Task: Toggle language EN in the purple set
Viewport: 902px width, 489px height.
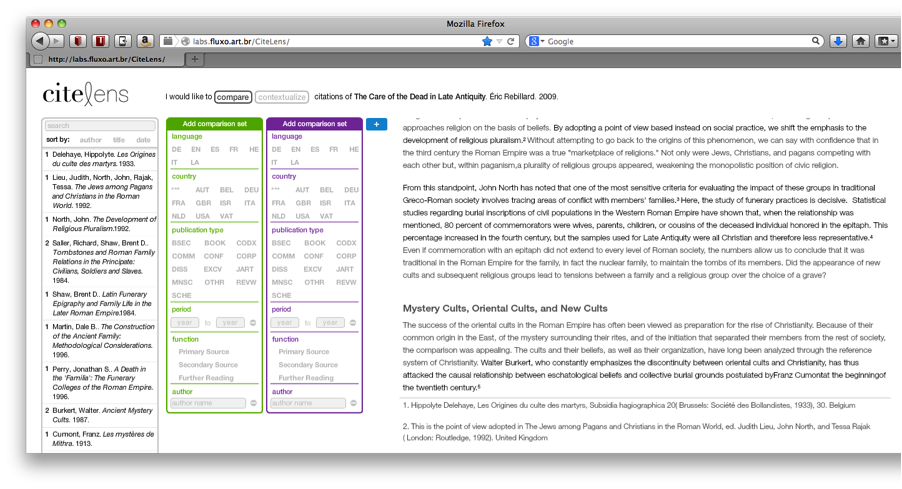Action: (296, 150)
